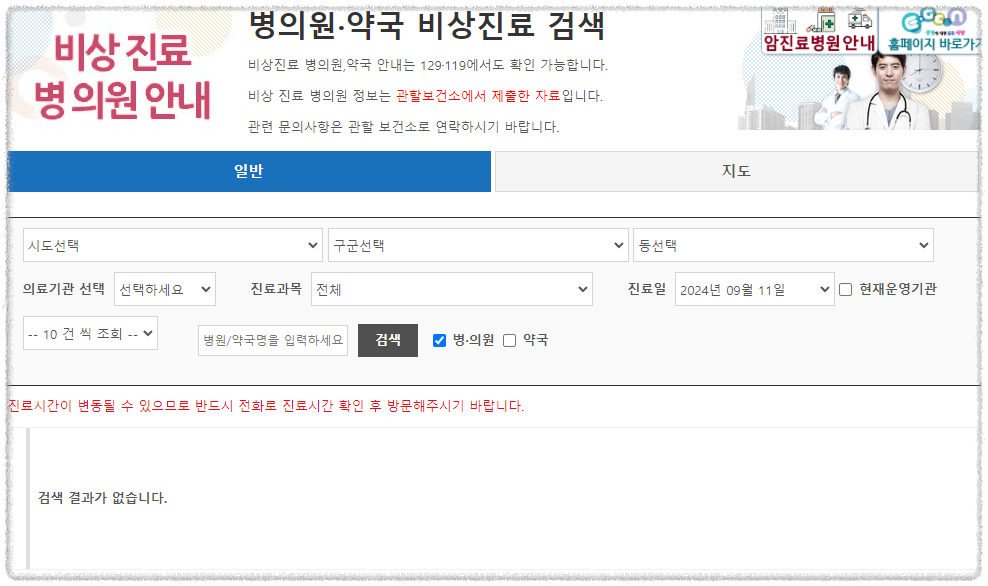
Task: Open the 동선택 dropdown
Action: [x=783, y=244]
